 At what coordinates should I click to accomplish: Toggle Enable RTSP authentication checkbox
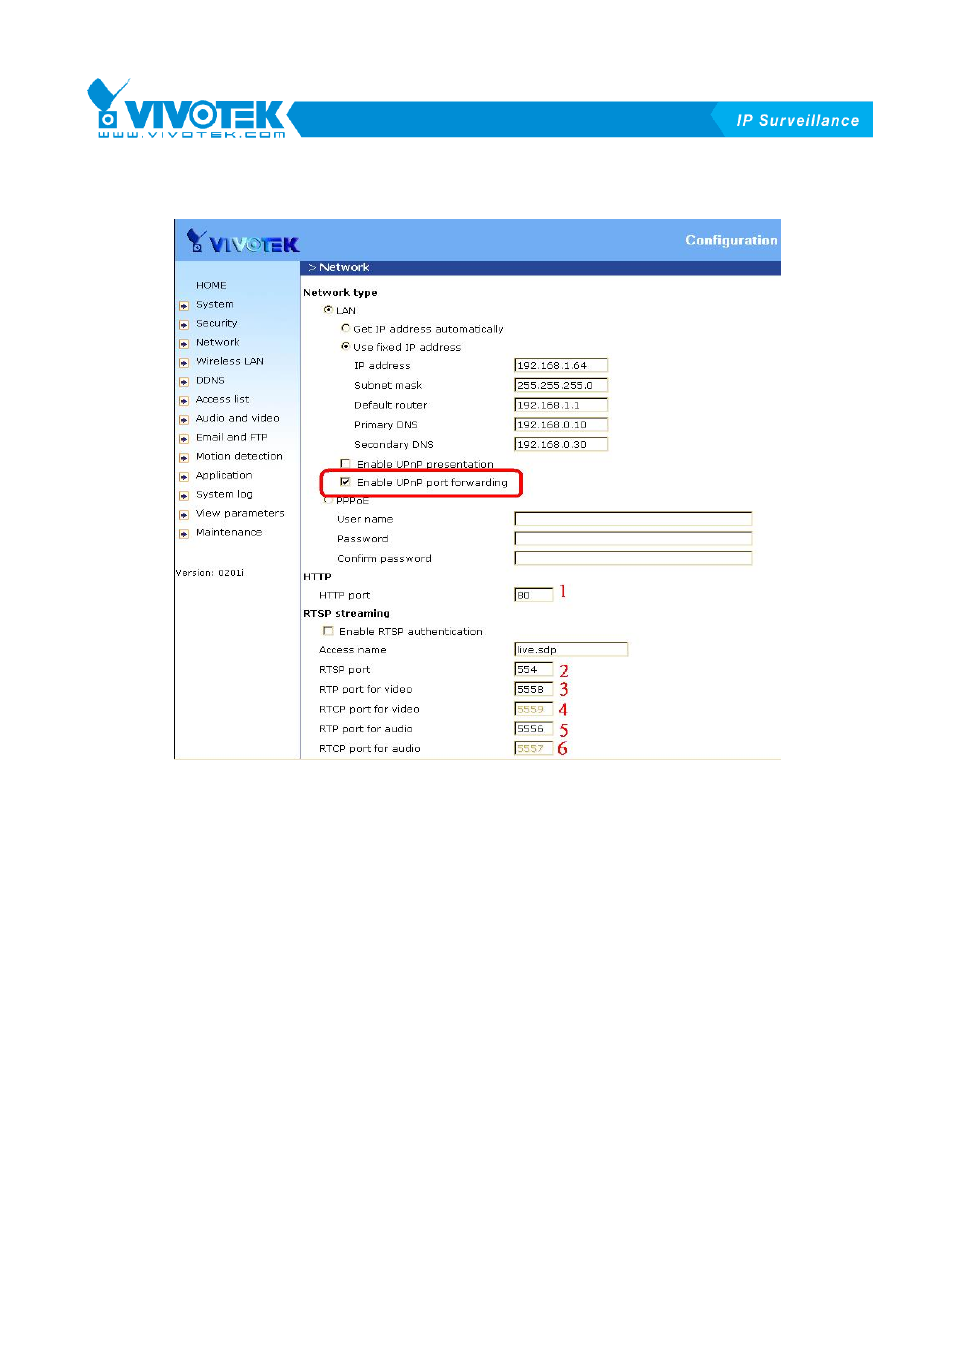328,631
